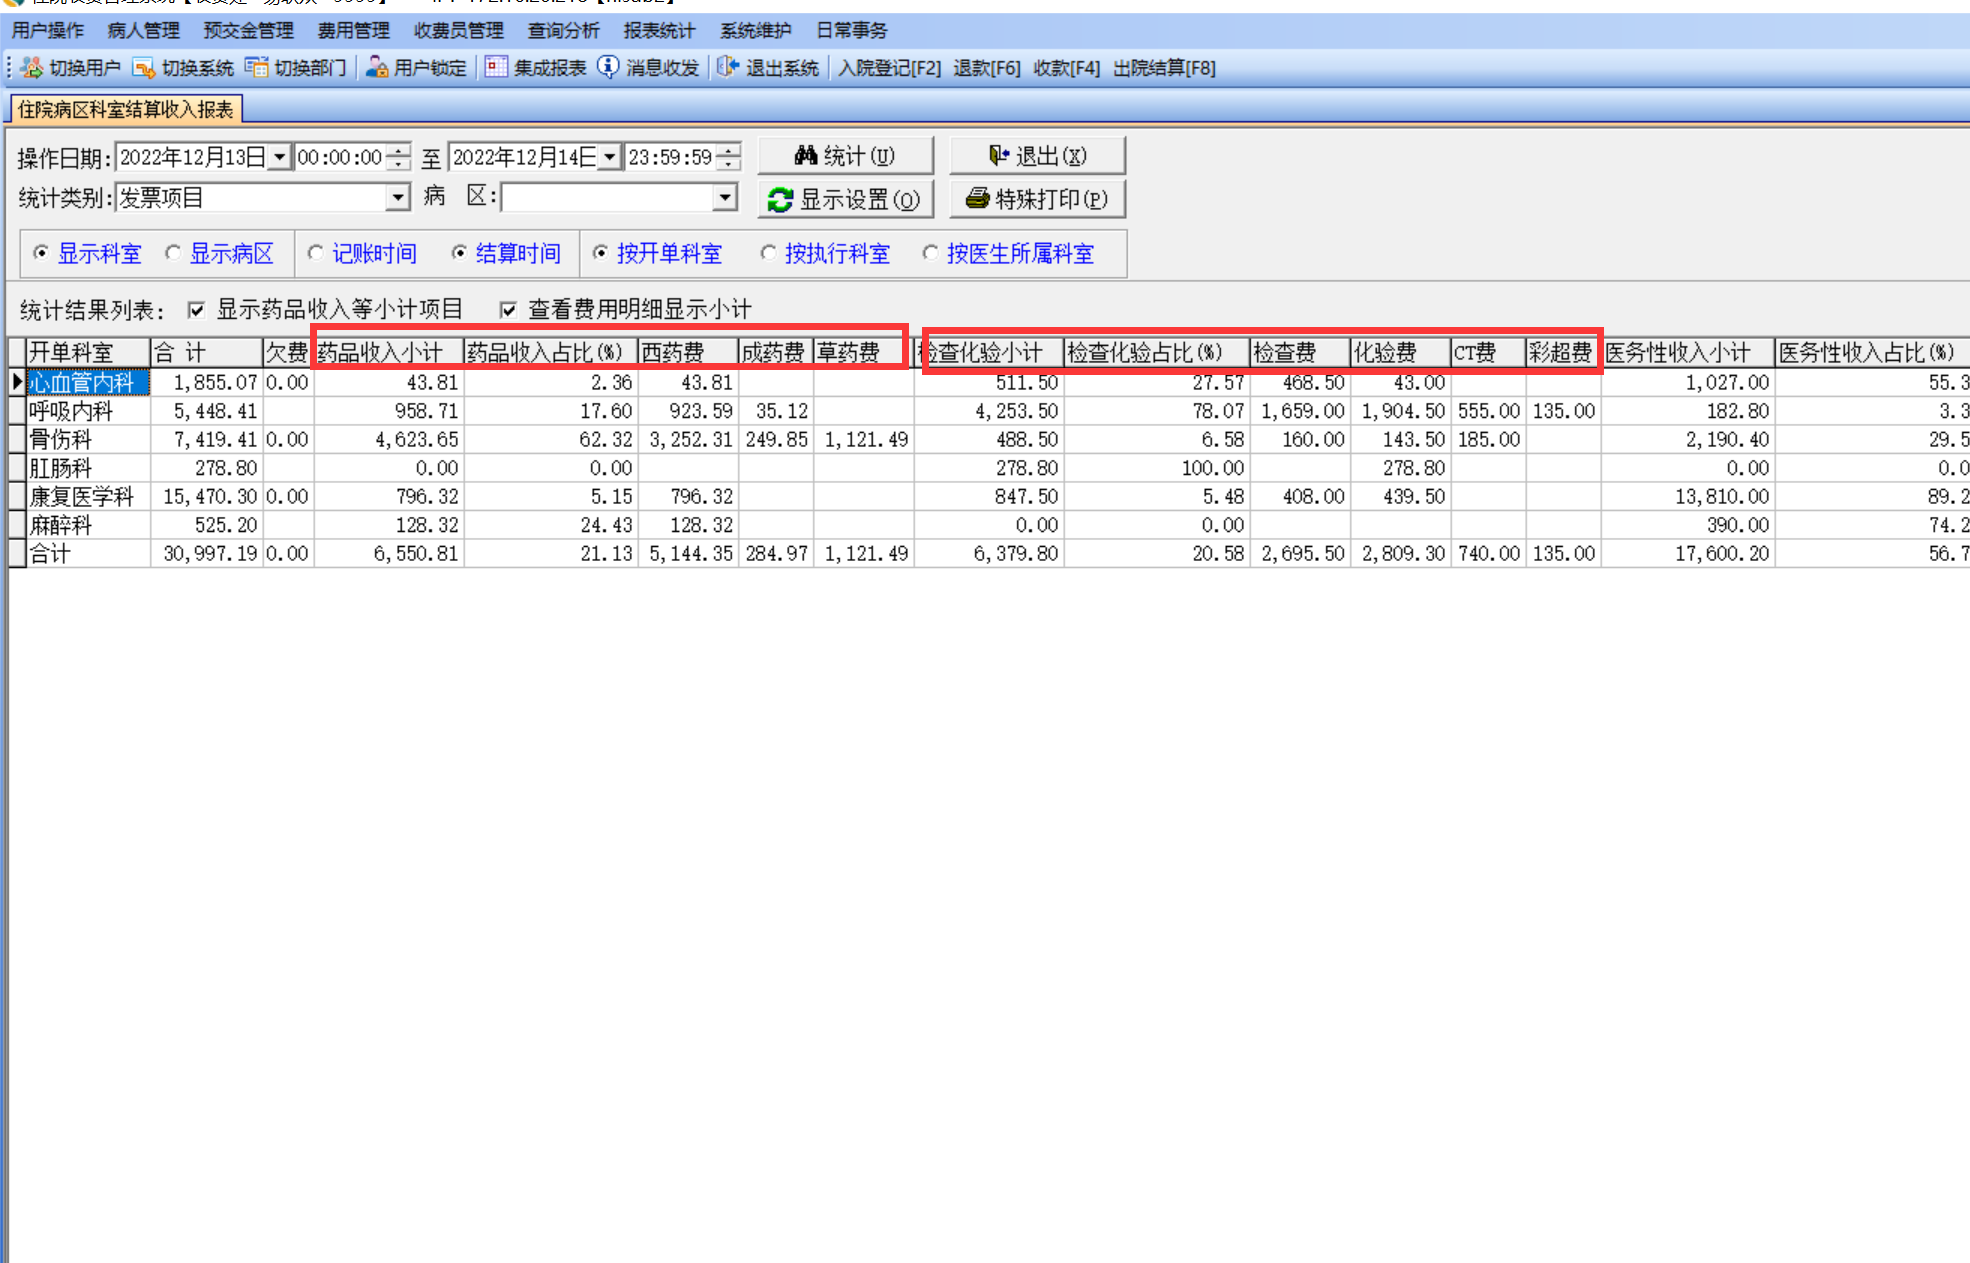
Task: Click the 消息收发 info icon
Action: pyautogui.click(x=608, y=67)
